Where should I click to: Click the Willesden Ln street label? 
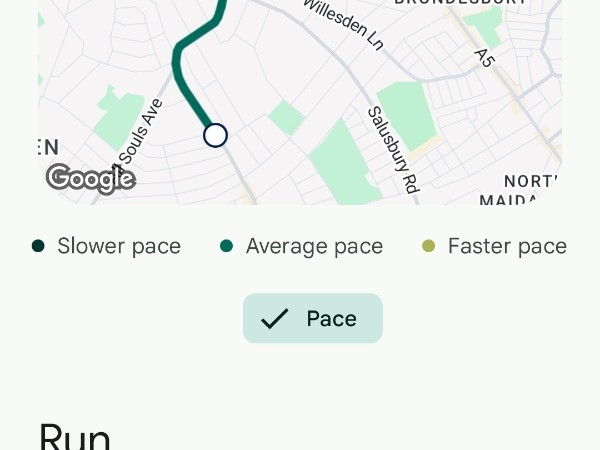coord(344,25)
